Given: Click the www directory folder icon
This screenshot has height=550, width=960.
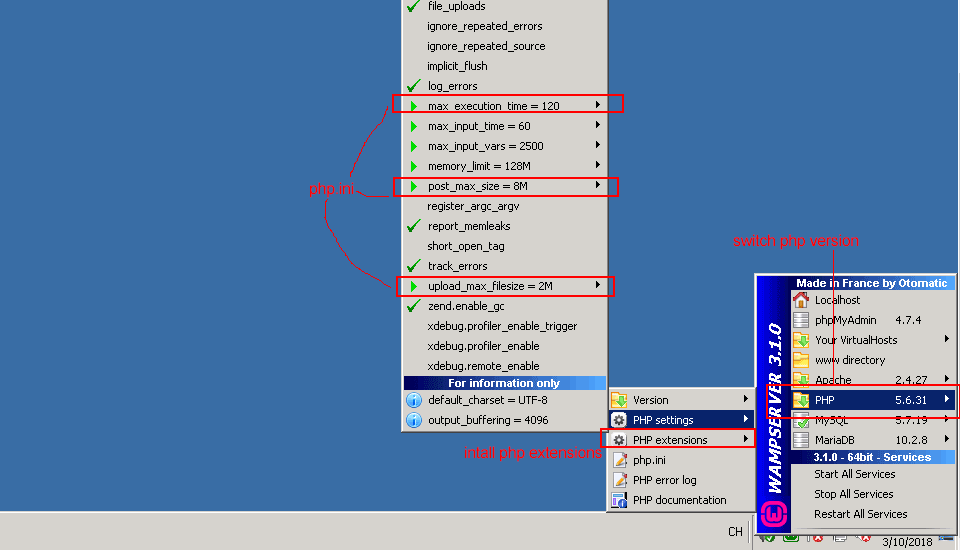Looking at the screenshot, I should tap(801, 360).
